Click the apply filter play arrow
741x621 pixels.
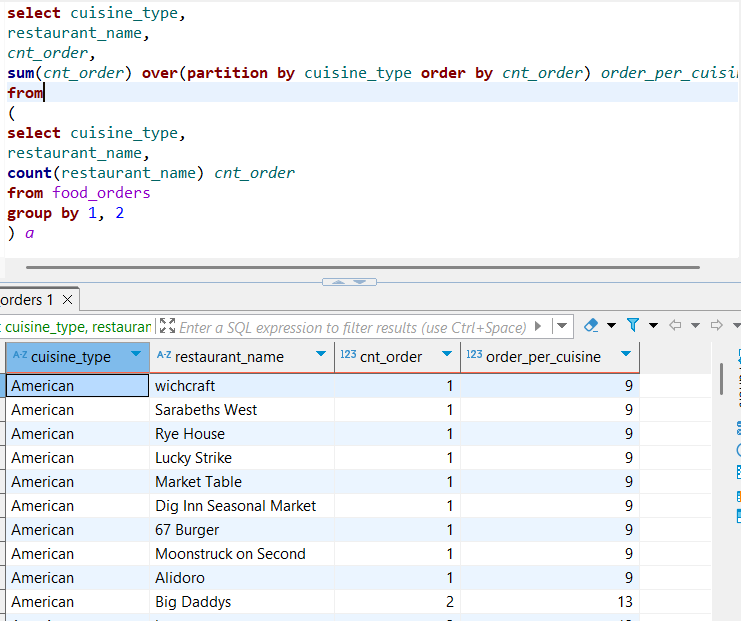539,326
